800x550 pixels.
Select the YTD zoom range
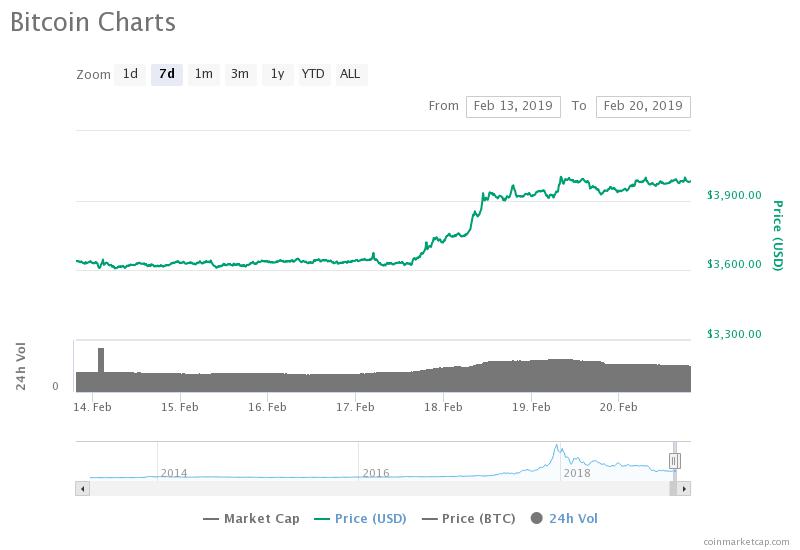tap(313, 74)
